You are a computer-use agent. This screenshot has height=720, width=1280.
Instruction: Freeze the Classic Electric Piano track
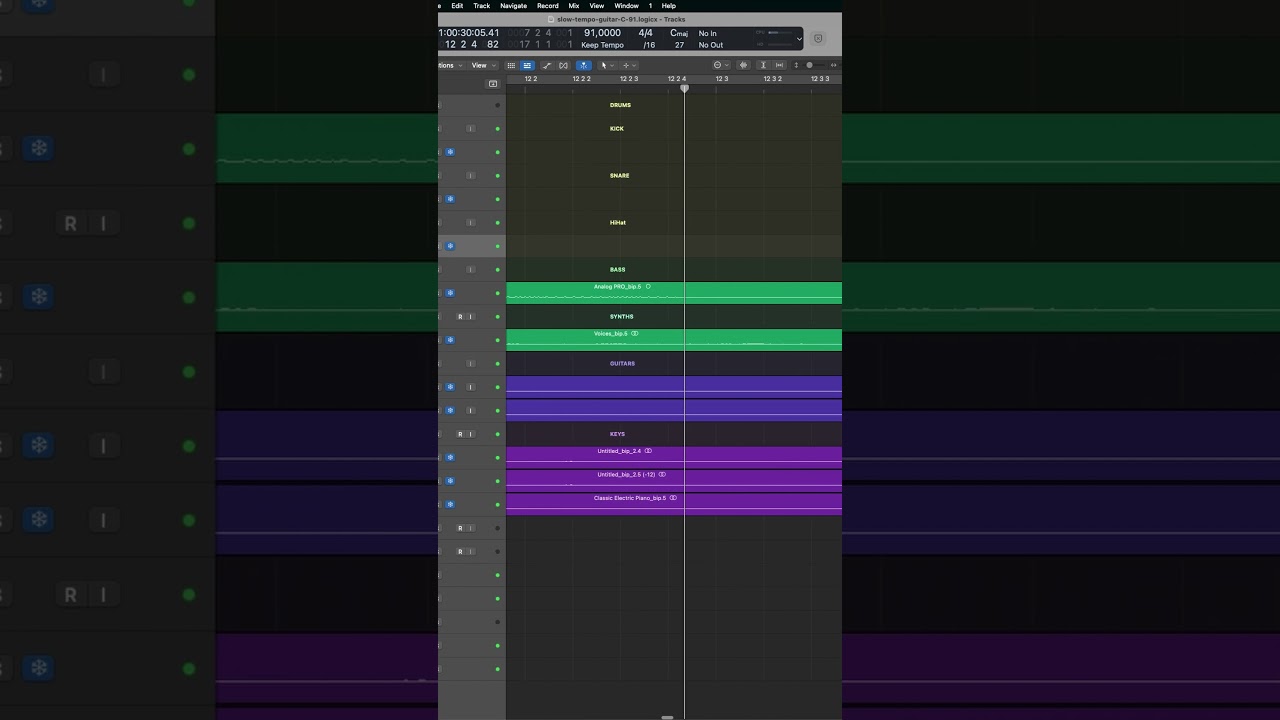click(450, 504)
